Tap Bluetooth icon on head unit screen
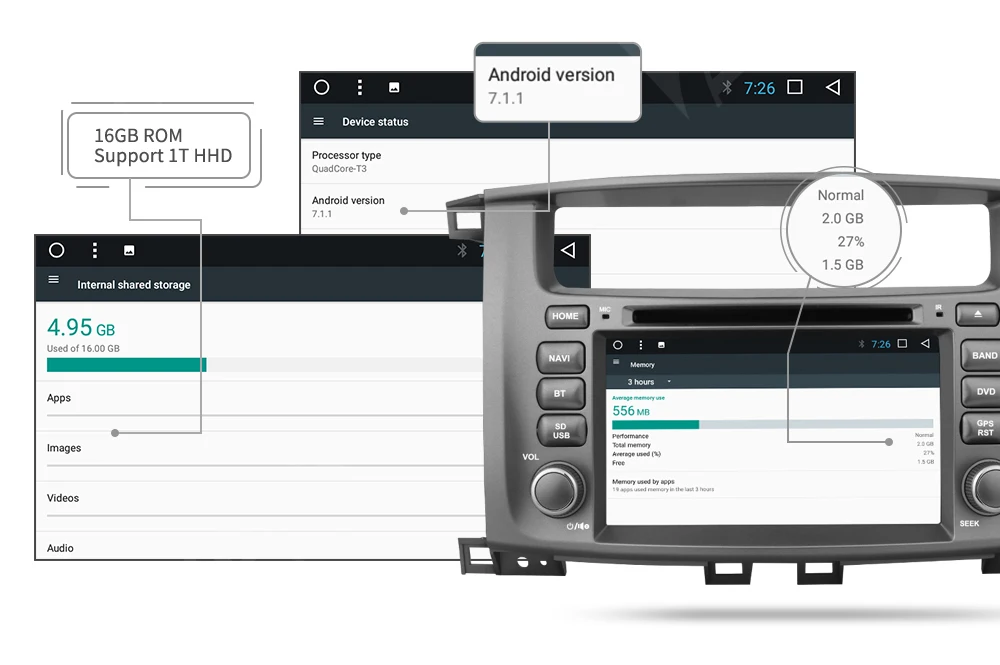This screenshot has height=665, width=1000. click(861, 344)
